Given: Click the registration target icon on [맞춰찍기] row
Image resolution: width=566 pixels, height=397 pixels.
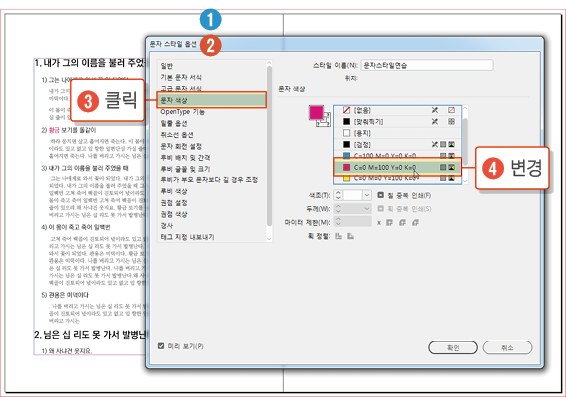Looking at the screenshot, I should [451, 122].
